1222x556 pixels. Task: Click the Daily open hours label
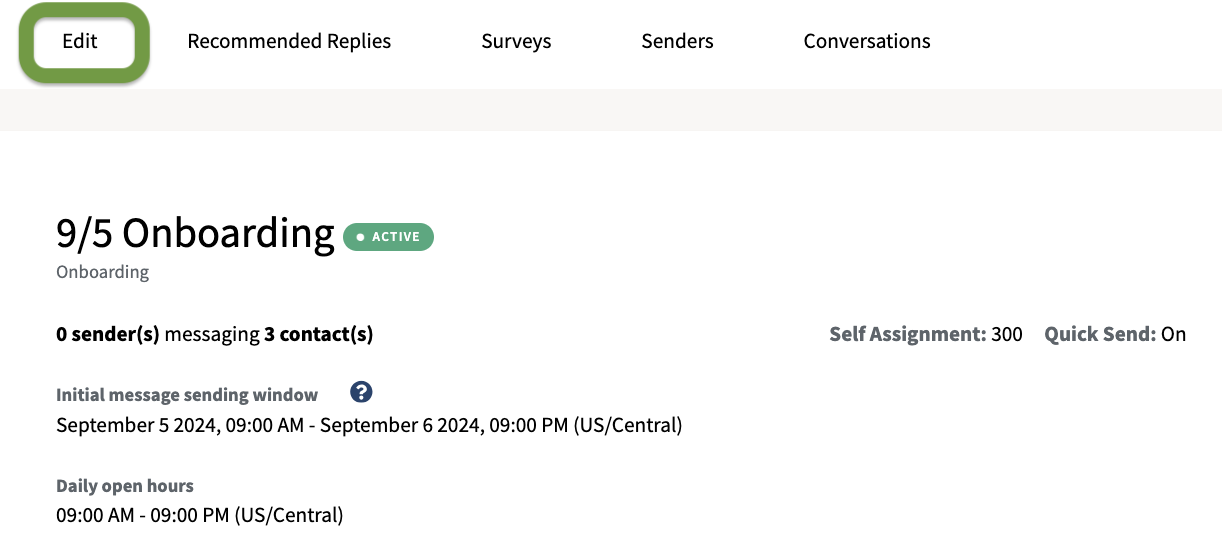(x=125, y=486)
